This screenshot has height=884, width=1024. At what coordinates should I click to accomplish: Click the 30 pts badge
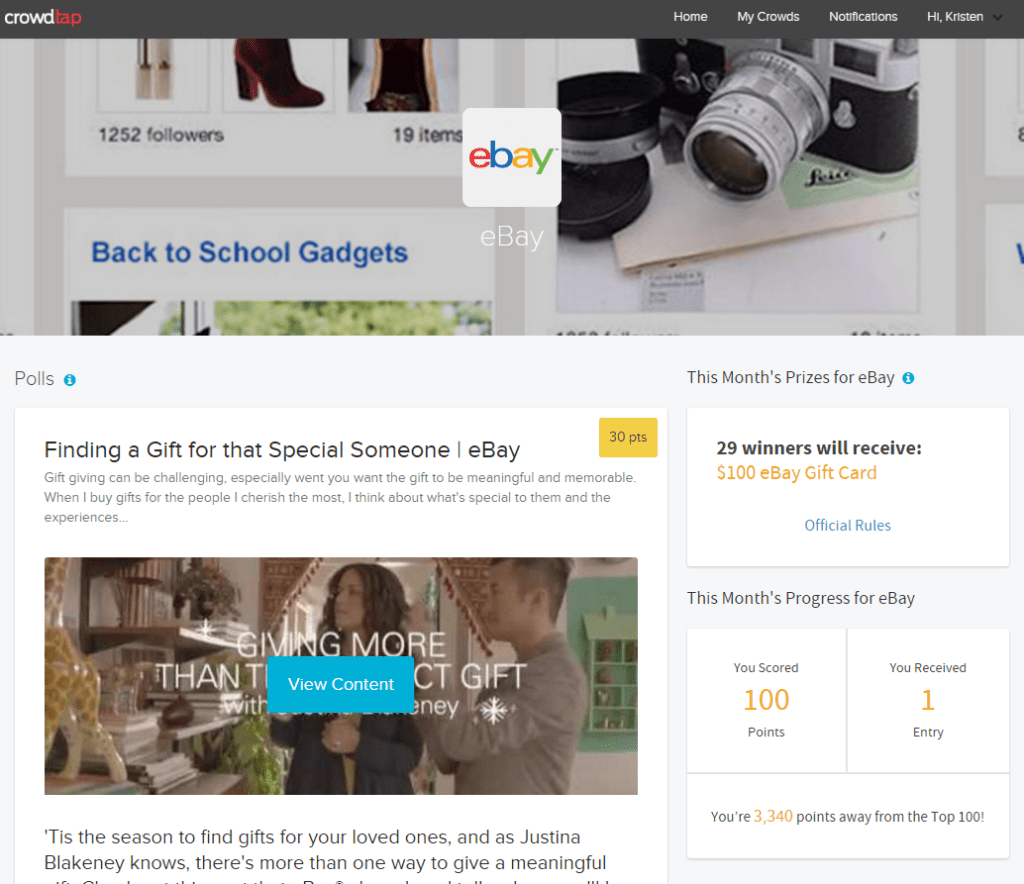[628, 437]
